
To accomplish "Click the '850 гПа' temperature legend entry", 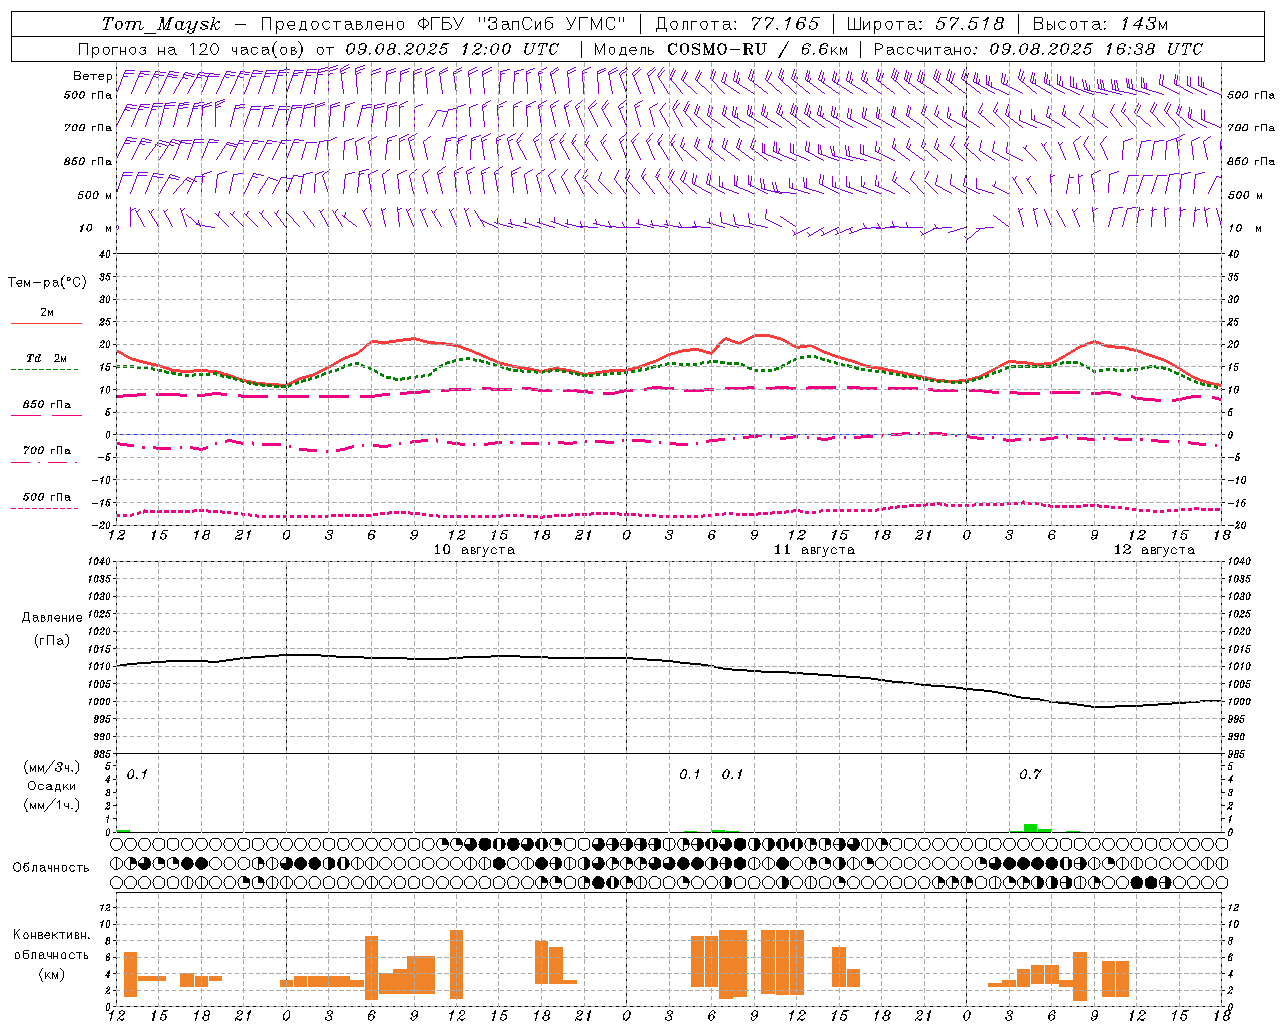I will click(46, 408).
